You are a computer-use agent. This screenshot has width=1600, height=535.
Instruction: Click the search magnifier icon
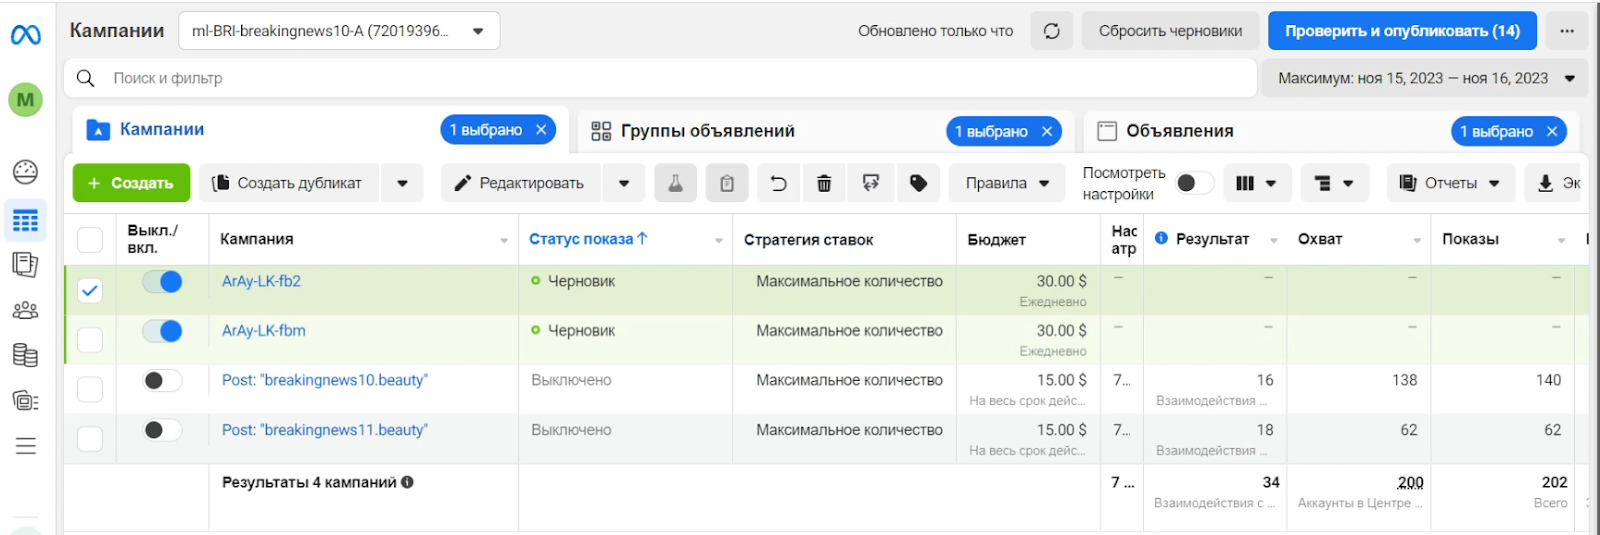86,78
